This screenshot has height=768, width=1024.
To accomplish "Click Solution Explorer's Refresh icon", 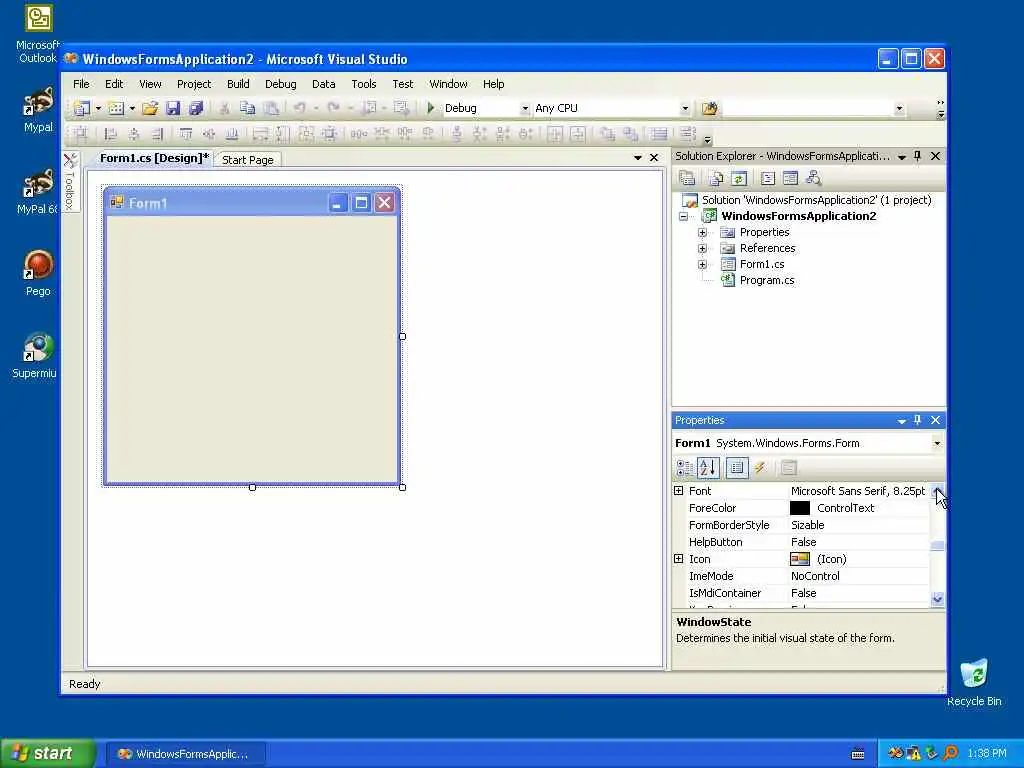I will (739, 178).
